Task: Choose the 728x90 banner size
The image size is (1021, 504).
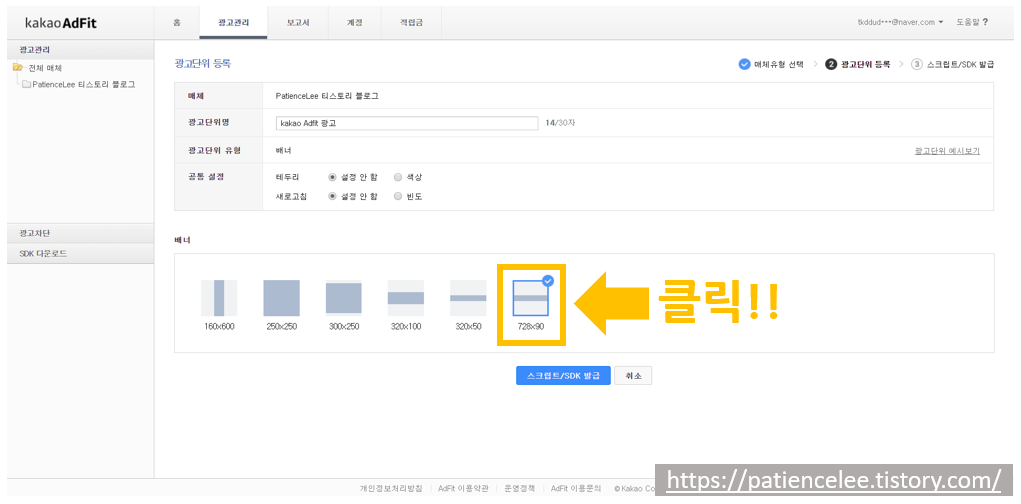Action: click(531, 305)
